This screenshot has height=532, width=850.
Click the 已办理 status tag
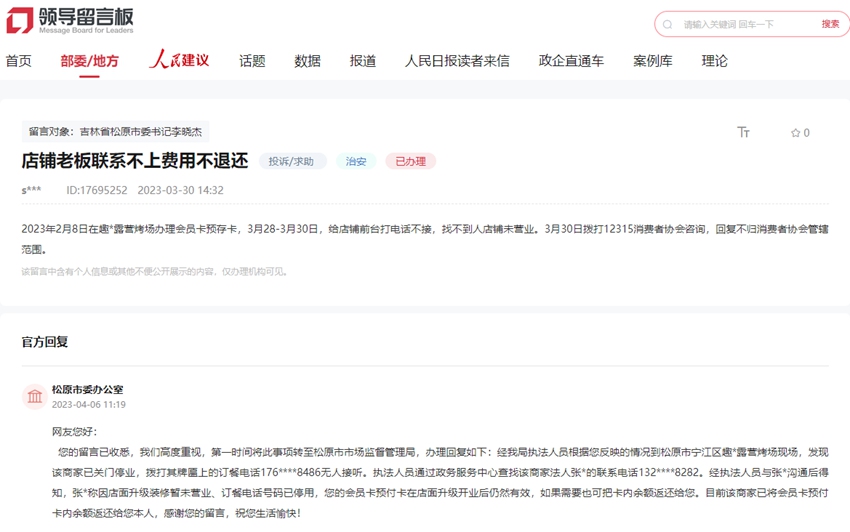[410, 161]
